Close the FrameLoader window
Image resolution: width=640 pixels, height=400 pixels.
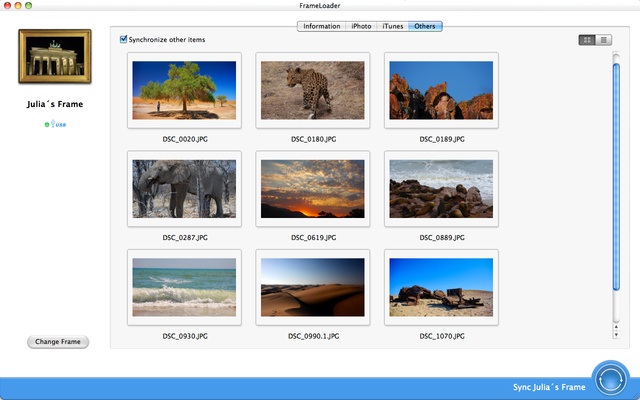coord(7,5)
